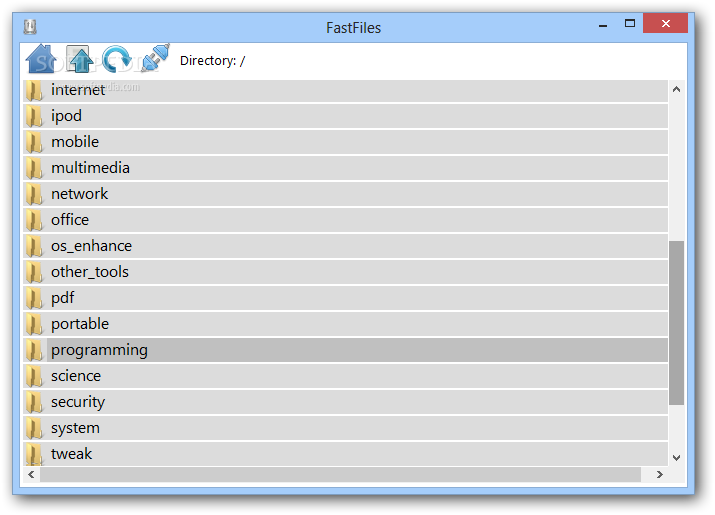Maximize the FastFiles window
Image resolution: width=715 pixels, height=515 pixels.
[x=630, y=24]
